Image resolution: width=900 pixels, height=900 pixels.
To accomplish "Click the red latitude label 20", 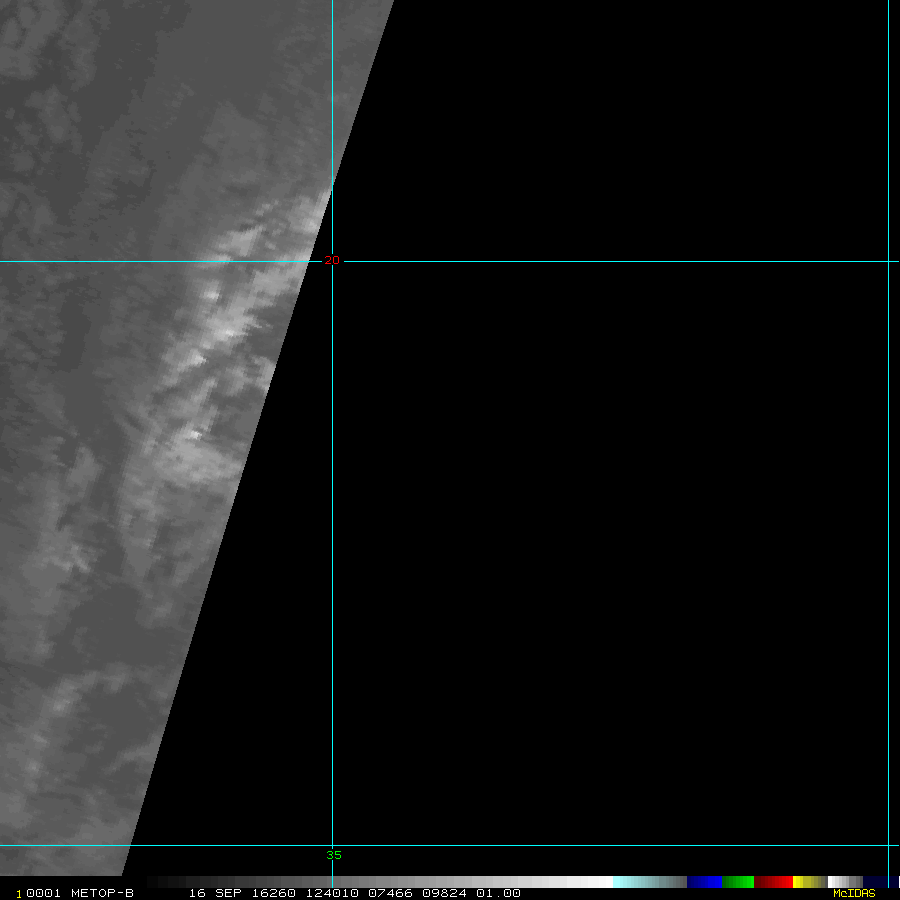I will point(332,260).
